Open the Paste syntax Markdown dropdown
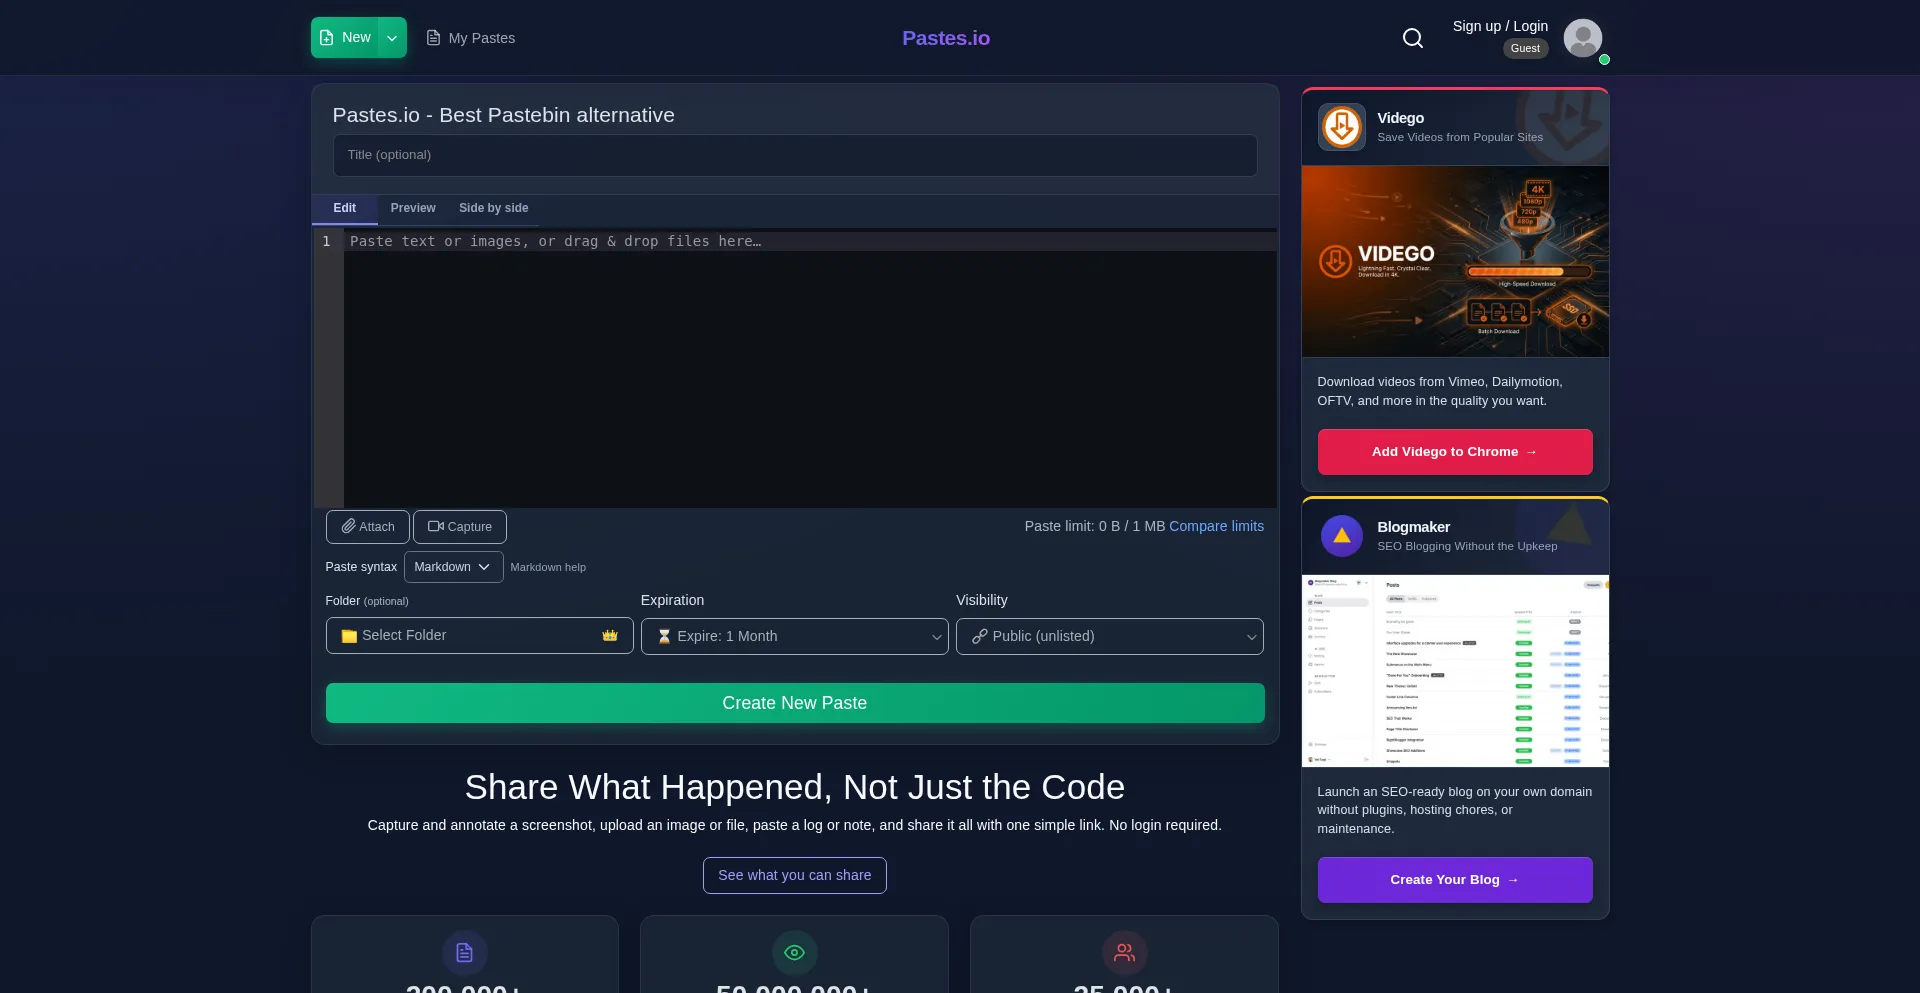This screenshot has height=993, width=1920. coord(453,567)
